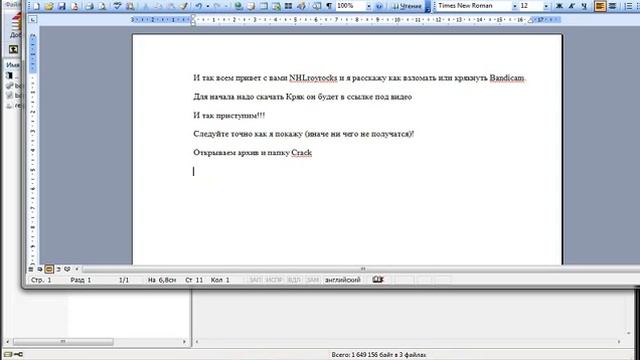The height and width of the screenshot is (360, 640).
Task: Click the line 'И так приступим!!!'
Action: coord(229,116)
